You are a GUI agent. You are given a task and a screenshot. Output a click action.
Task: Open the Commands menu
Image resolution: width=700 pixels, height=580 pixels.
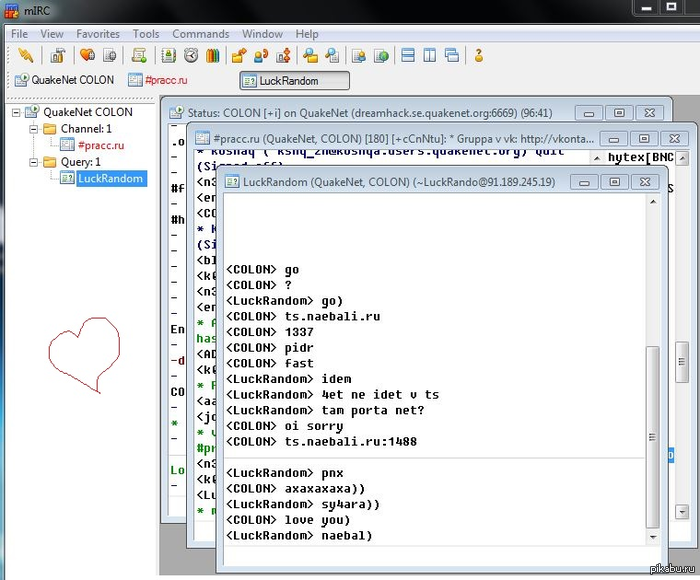point(200,34)
